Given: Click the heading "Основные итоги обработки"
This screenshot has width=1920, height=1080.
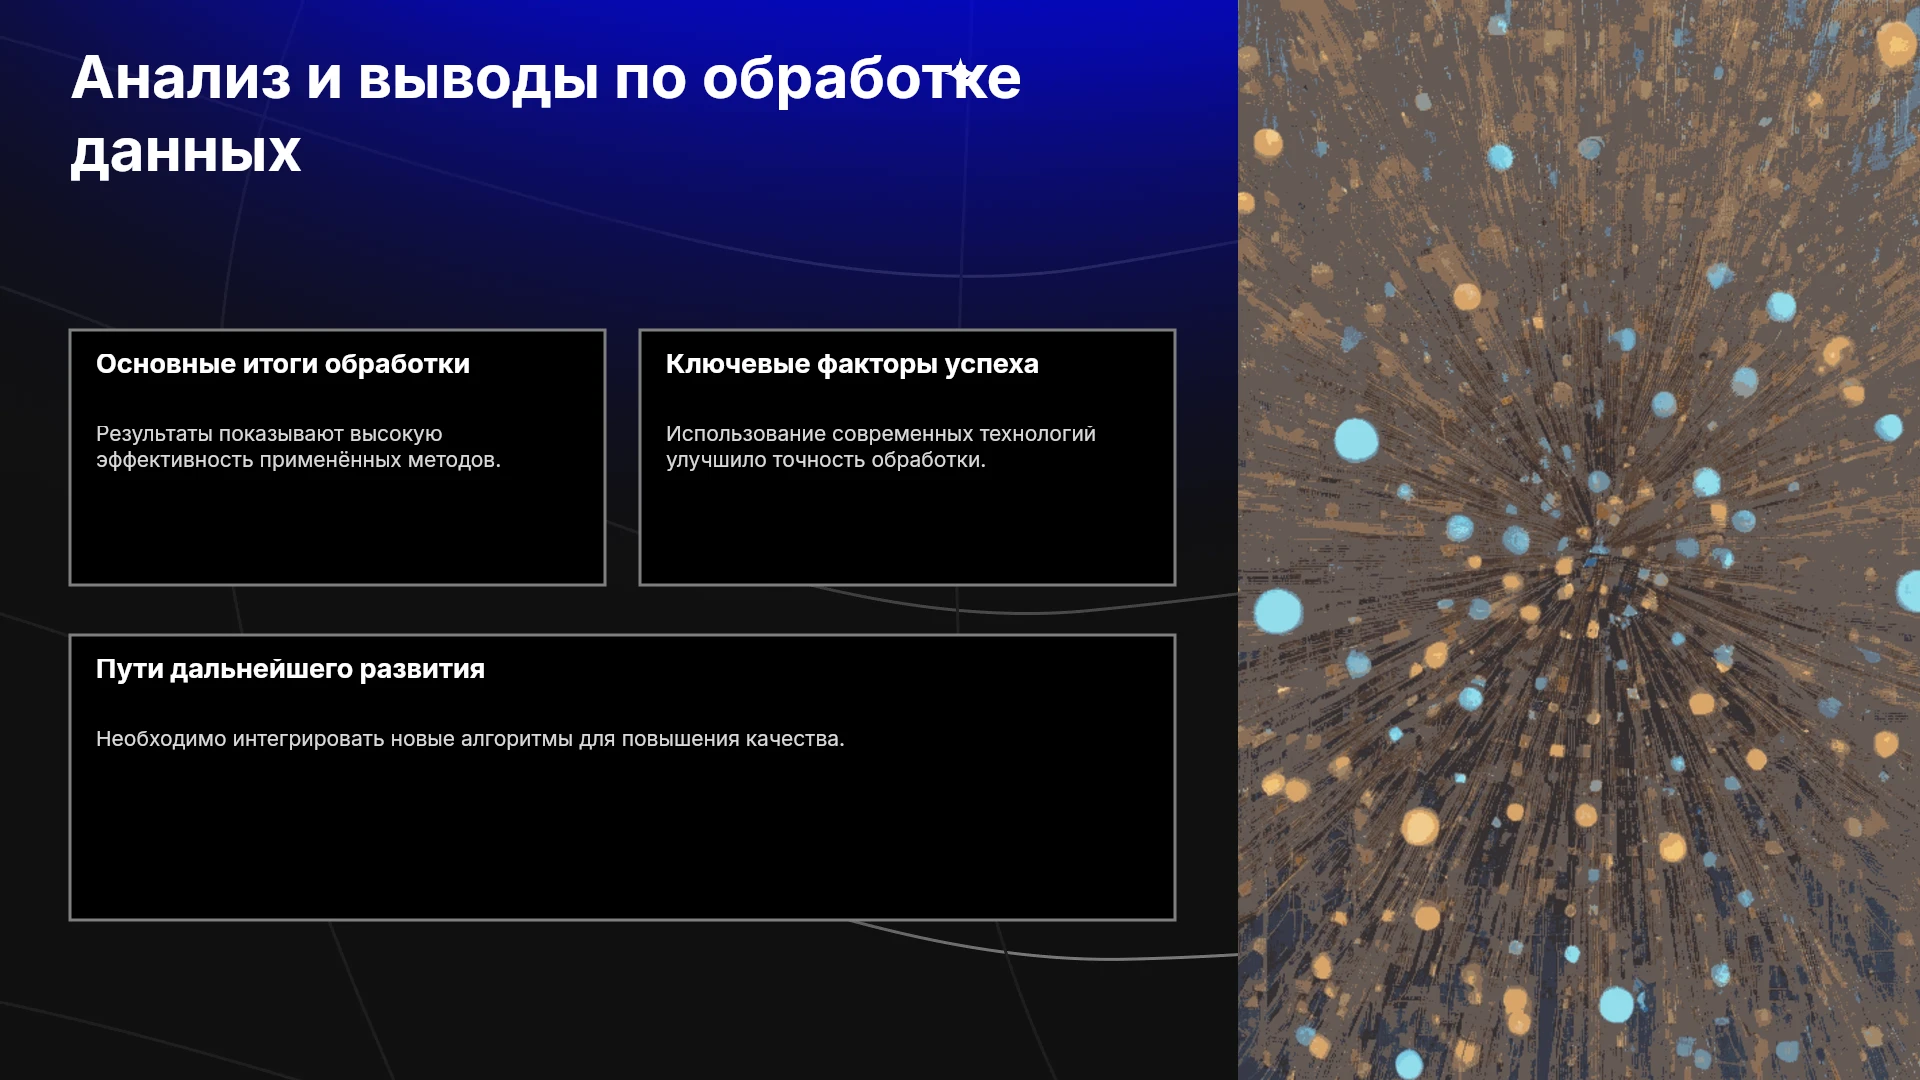Looking at the screenshot, I should [x=283, y=364].
